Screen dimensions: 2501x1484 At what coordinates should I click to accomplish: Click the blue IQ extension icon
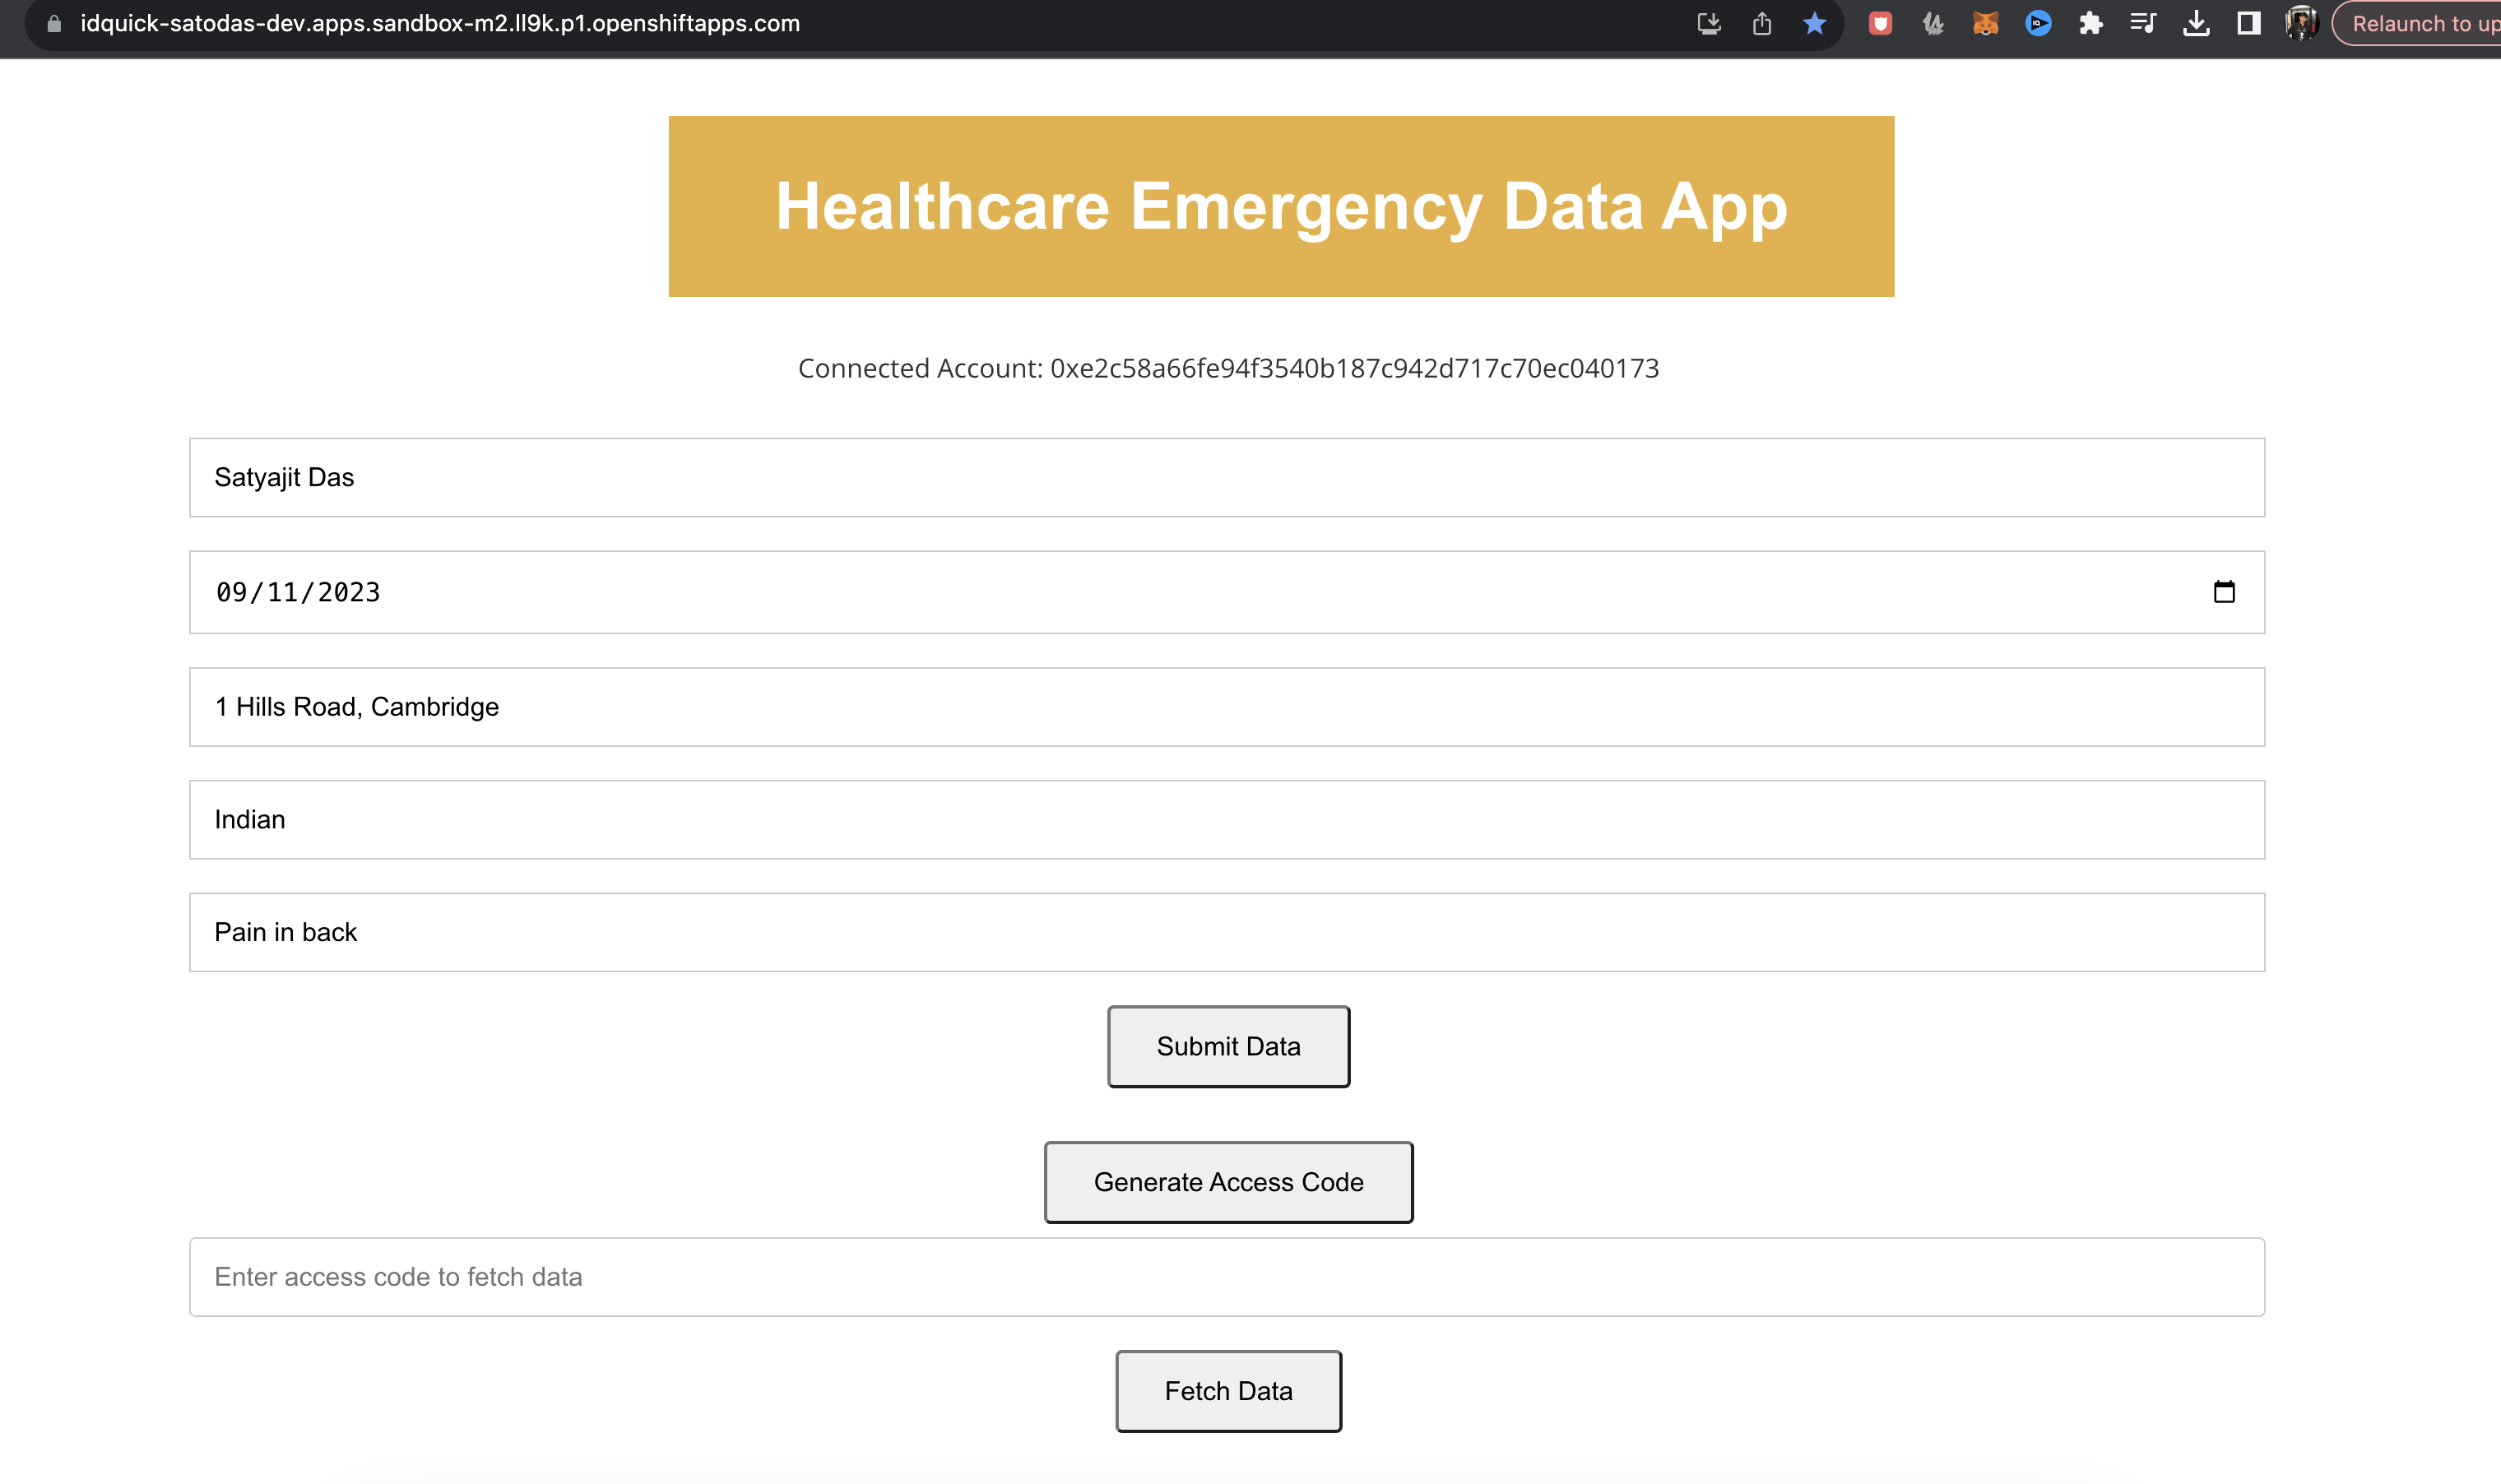(x=2037, y=23)
